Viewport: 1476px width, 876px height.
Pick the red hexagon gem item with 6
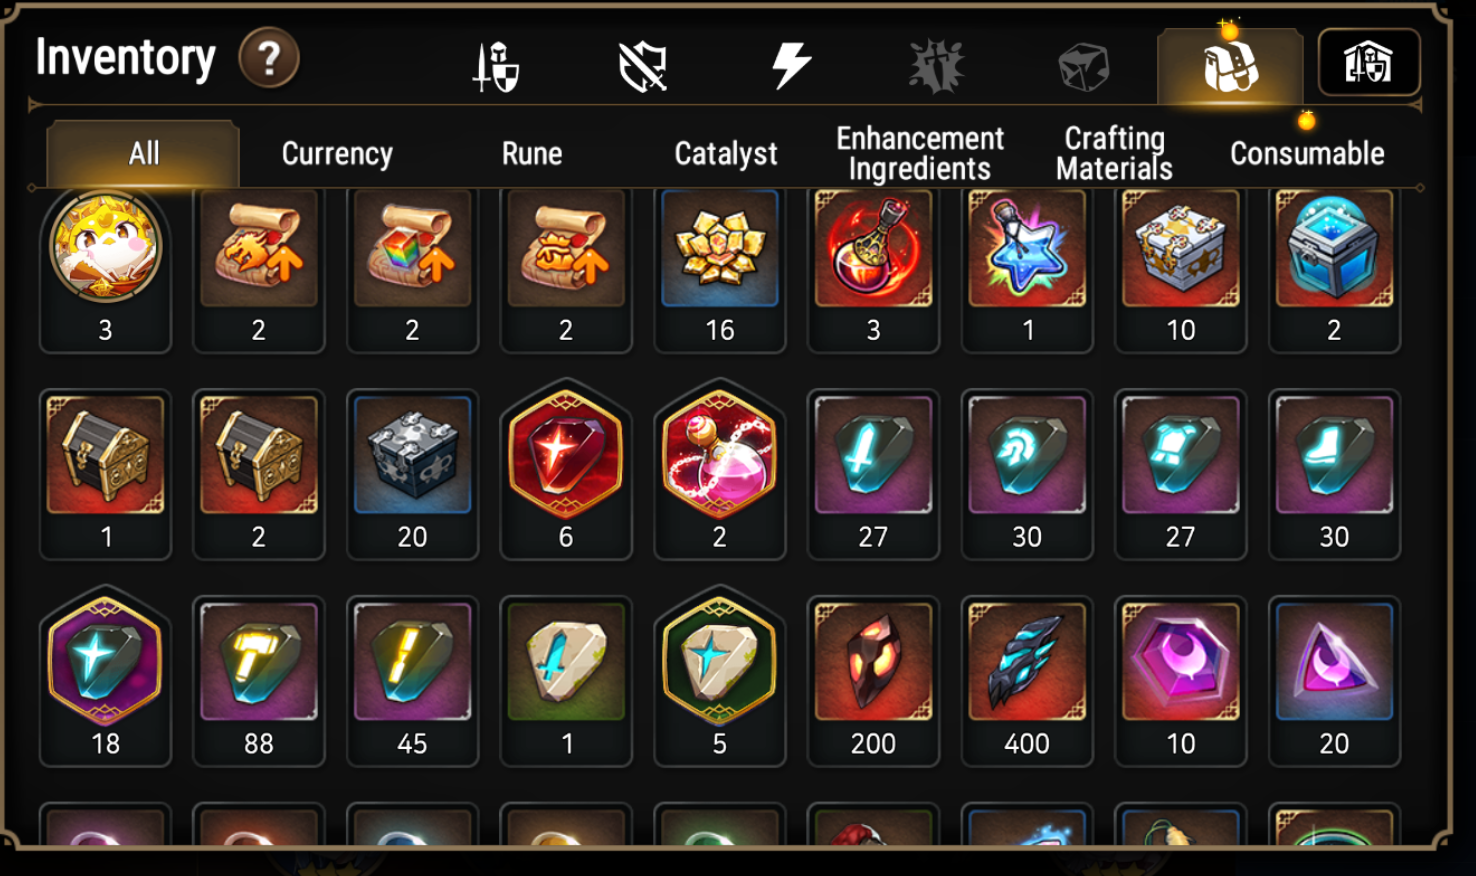click(x=566, y=470)
